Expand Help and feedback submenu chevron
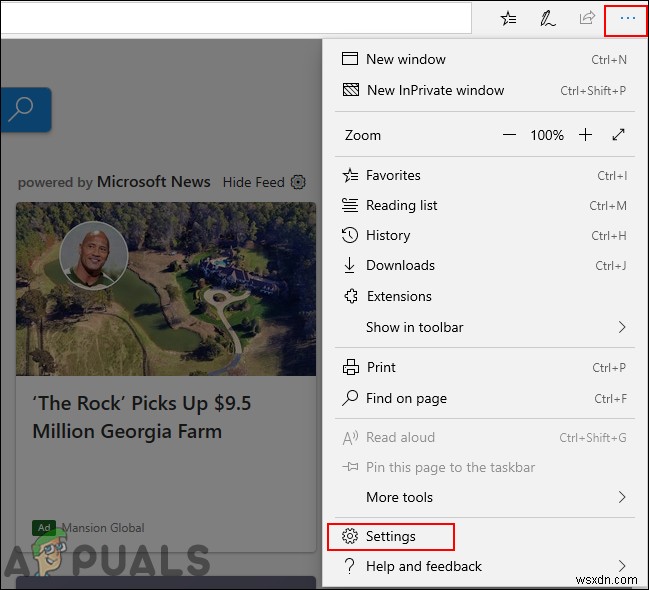 point(622,566)
